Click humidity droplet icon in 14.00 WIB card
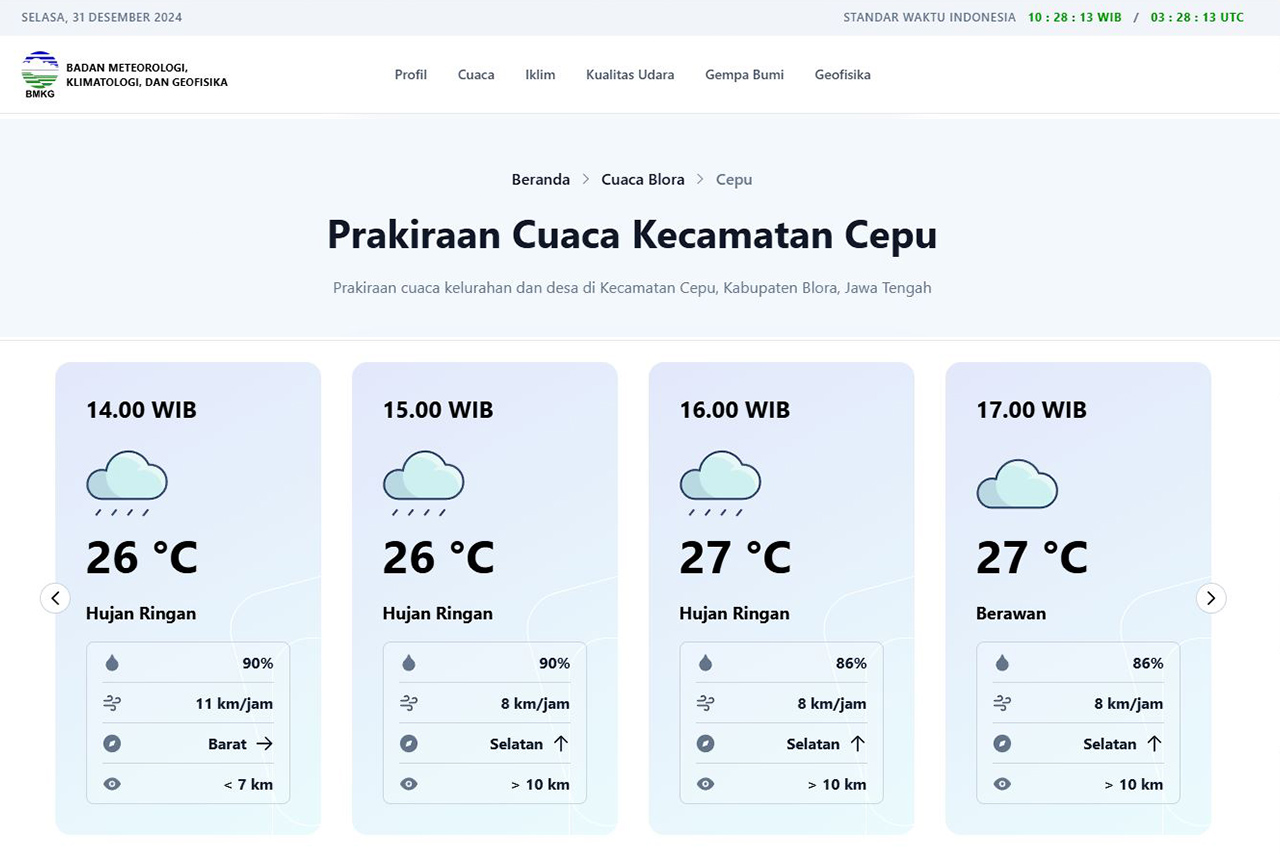Image resolution: width=1280 pixels, height=854 pixels. [x=112, y=663]
